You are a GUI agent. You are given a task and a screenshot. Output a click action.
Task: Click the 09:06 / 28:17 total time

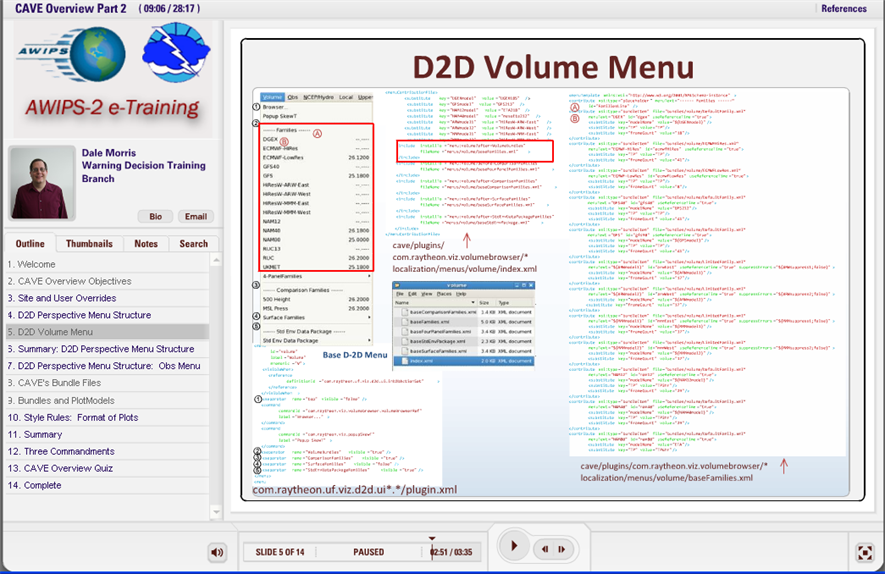(x=169, y=8)
